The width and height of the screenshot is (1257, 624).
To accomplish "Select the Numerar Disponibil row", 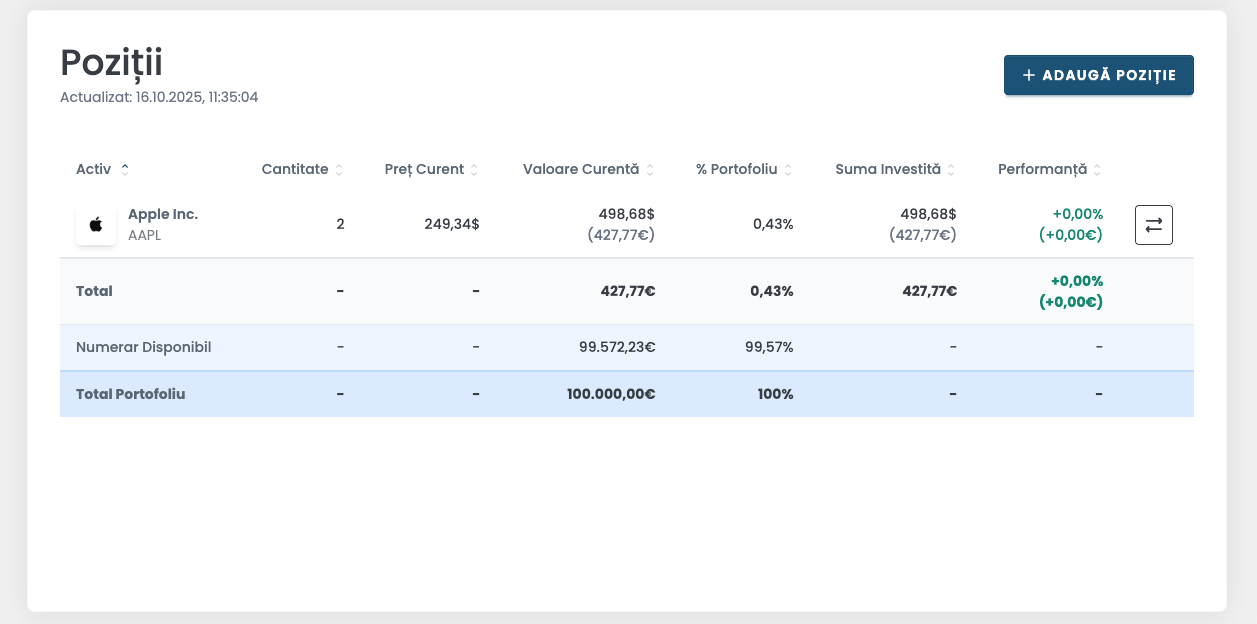I will 143,347.
